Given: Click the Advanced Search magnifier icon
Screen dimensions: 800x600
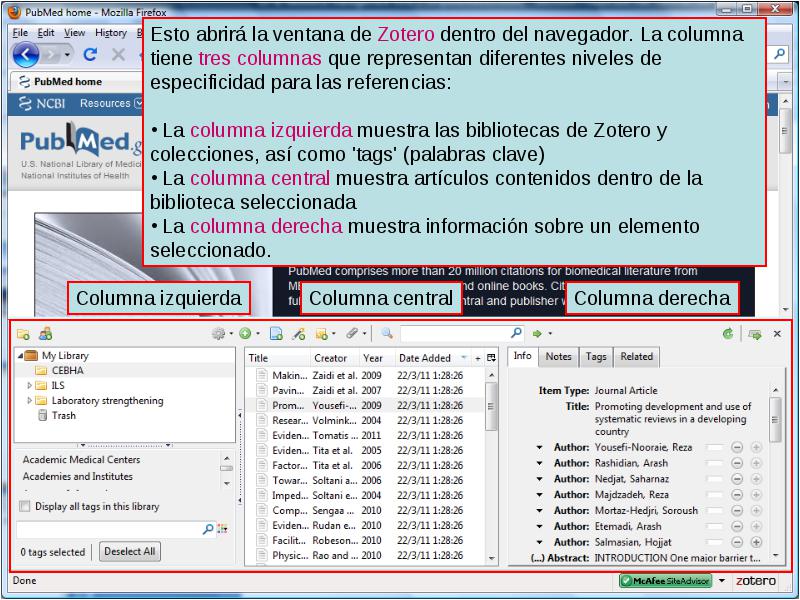Looking at the screenshot, I should (x=387, y=334).
